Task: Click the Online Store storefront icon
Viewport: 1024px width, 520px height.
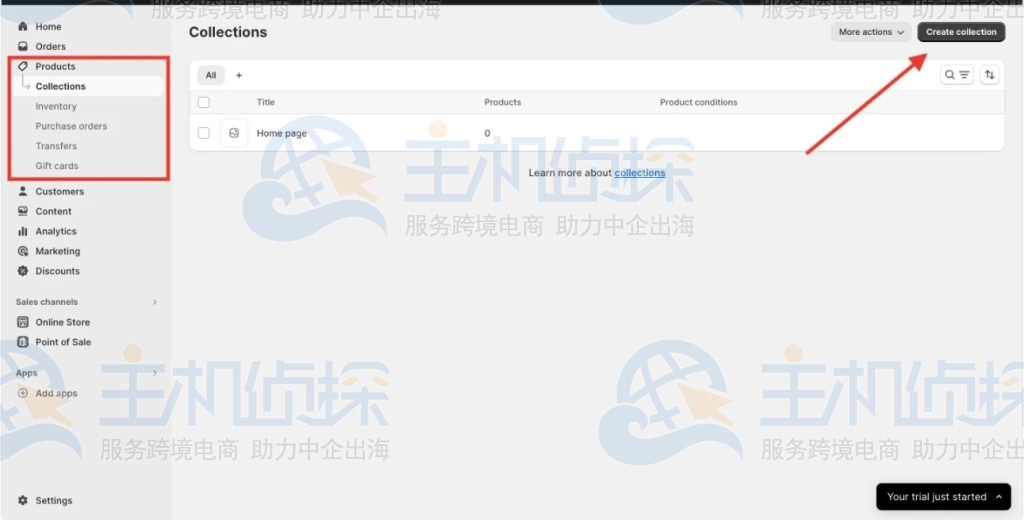Action: 23,322
